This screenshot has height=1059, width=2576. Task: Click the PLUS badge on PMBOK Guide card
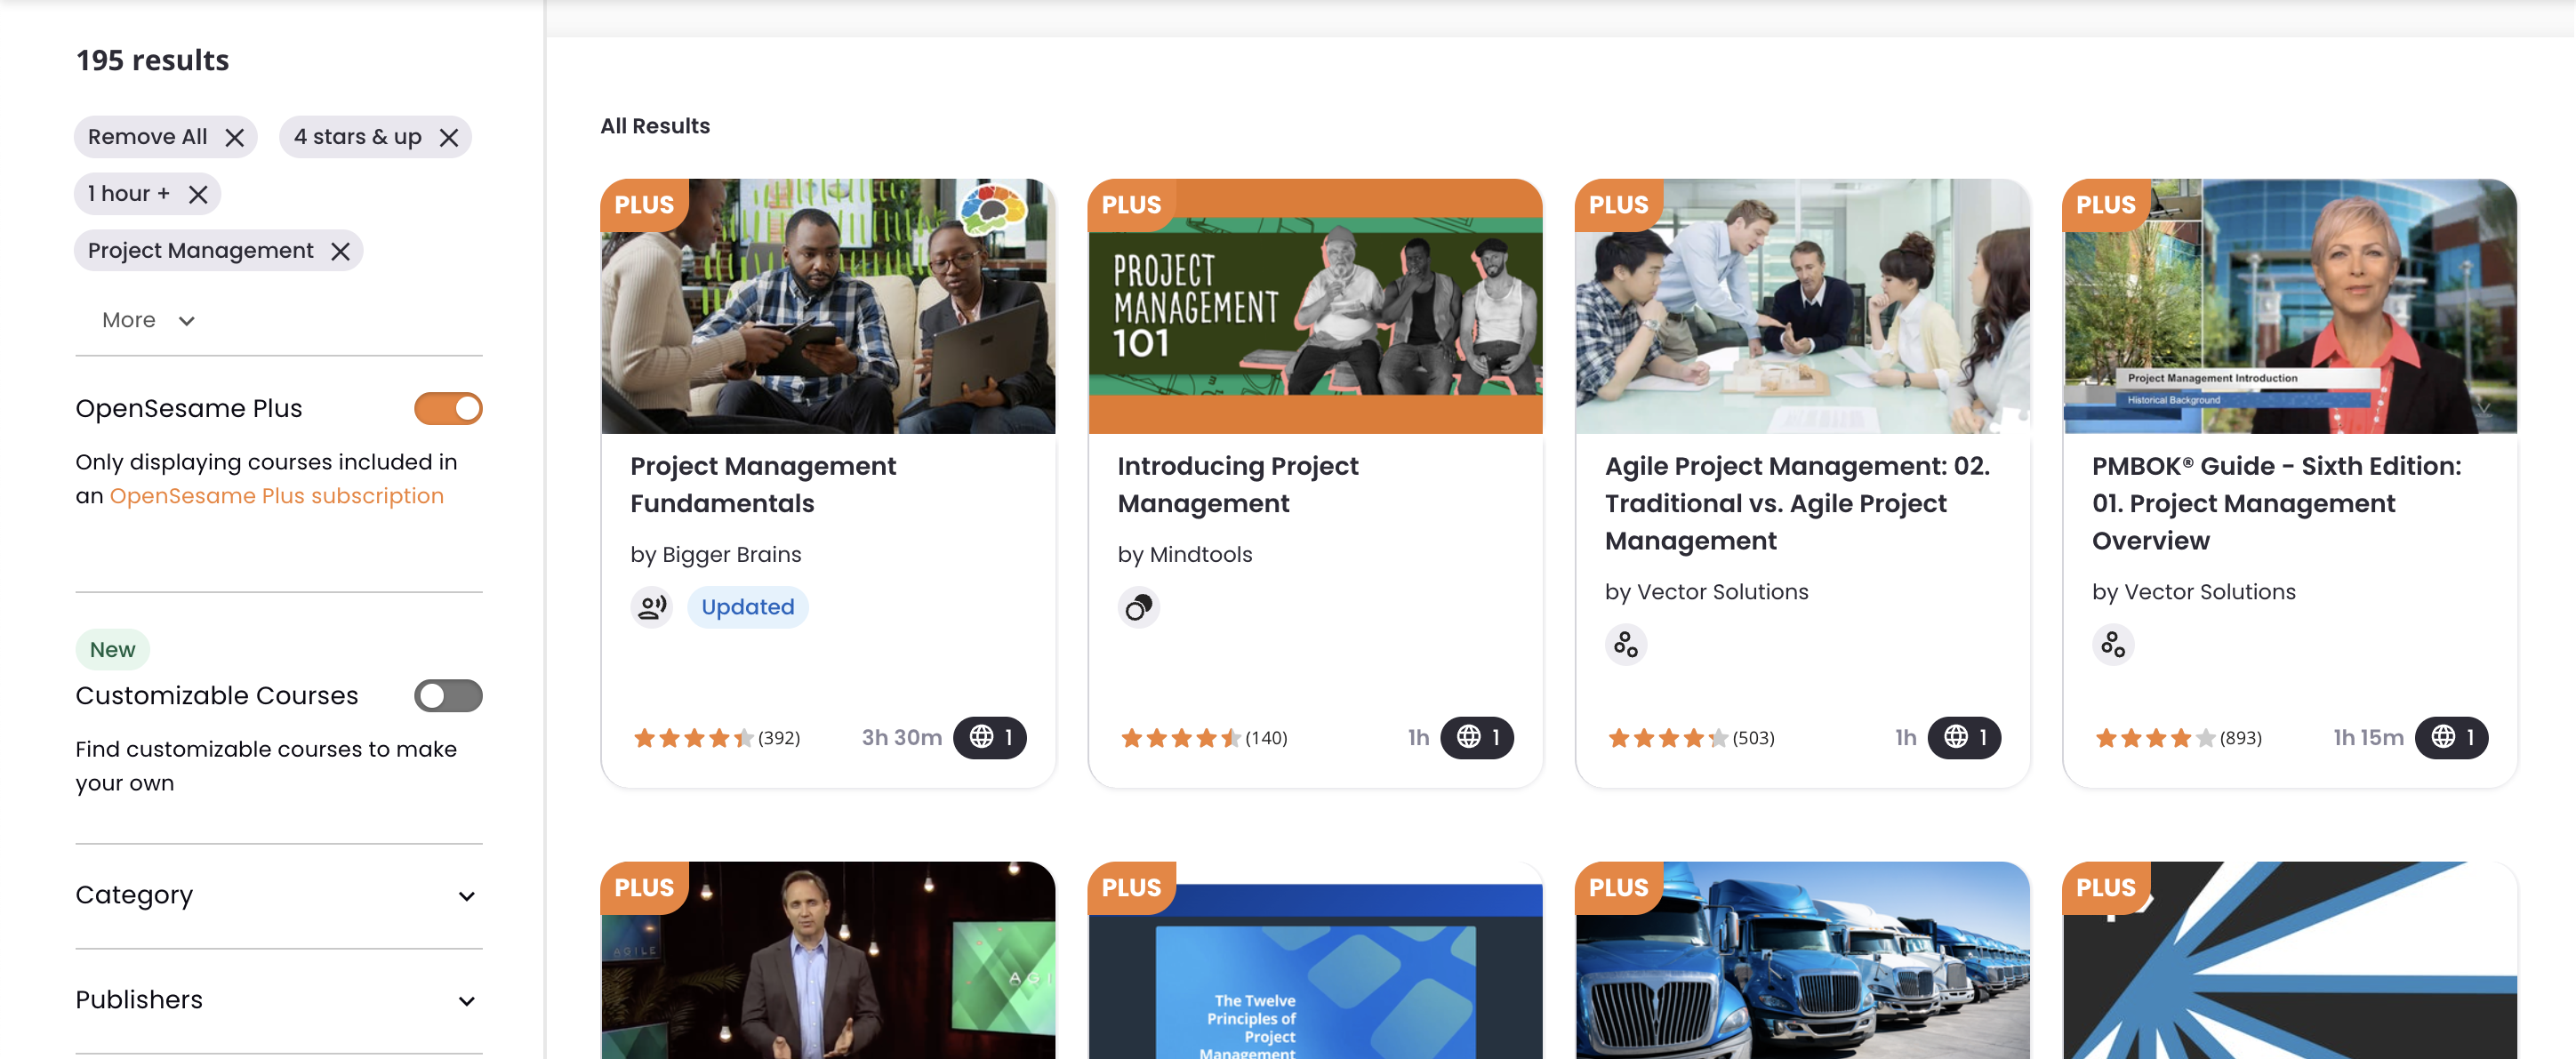(2106, 205)
